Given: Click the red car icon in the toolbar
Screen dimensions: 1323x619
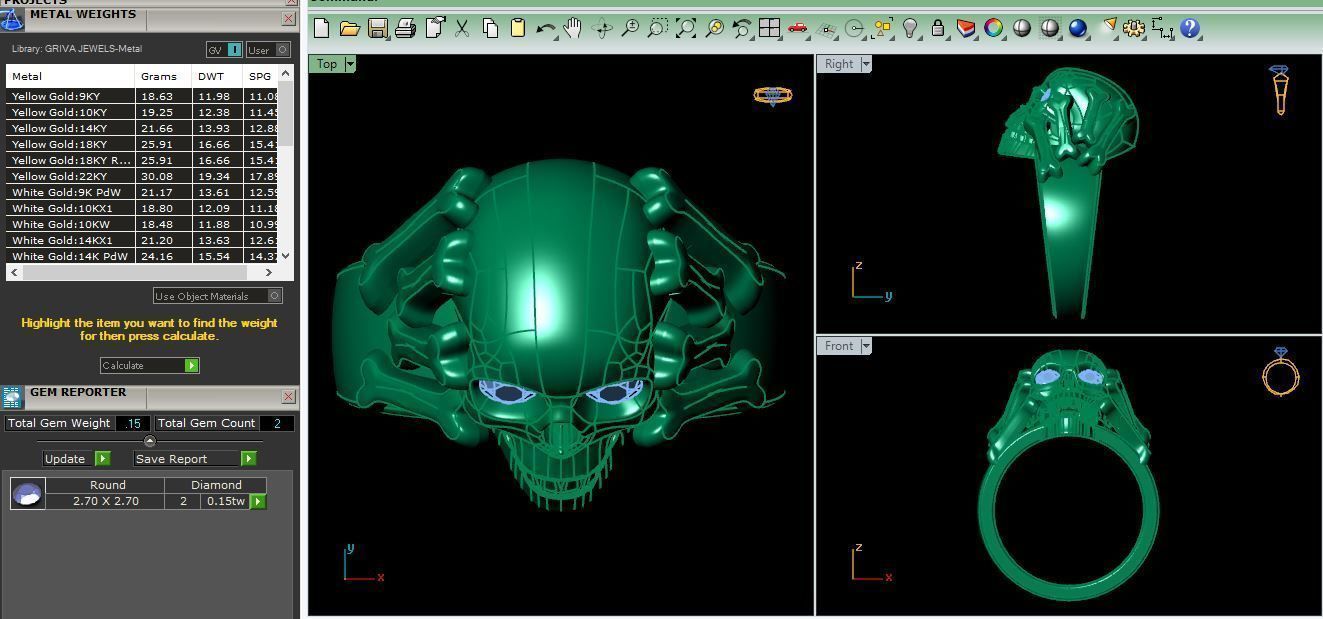Looking at the screenshot, I should (x=797, y=29).
